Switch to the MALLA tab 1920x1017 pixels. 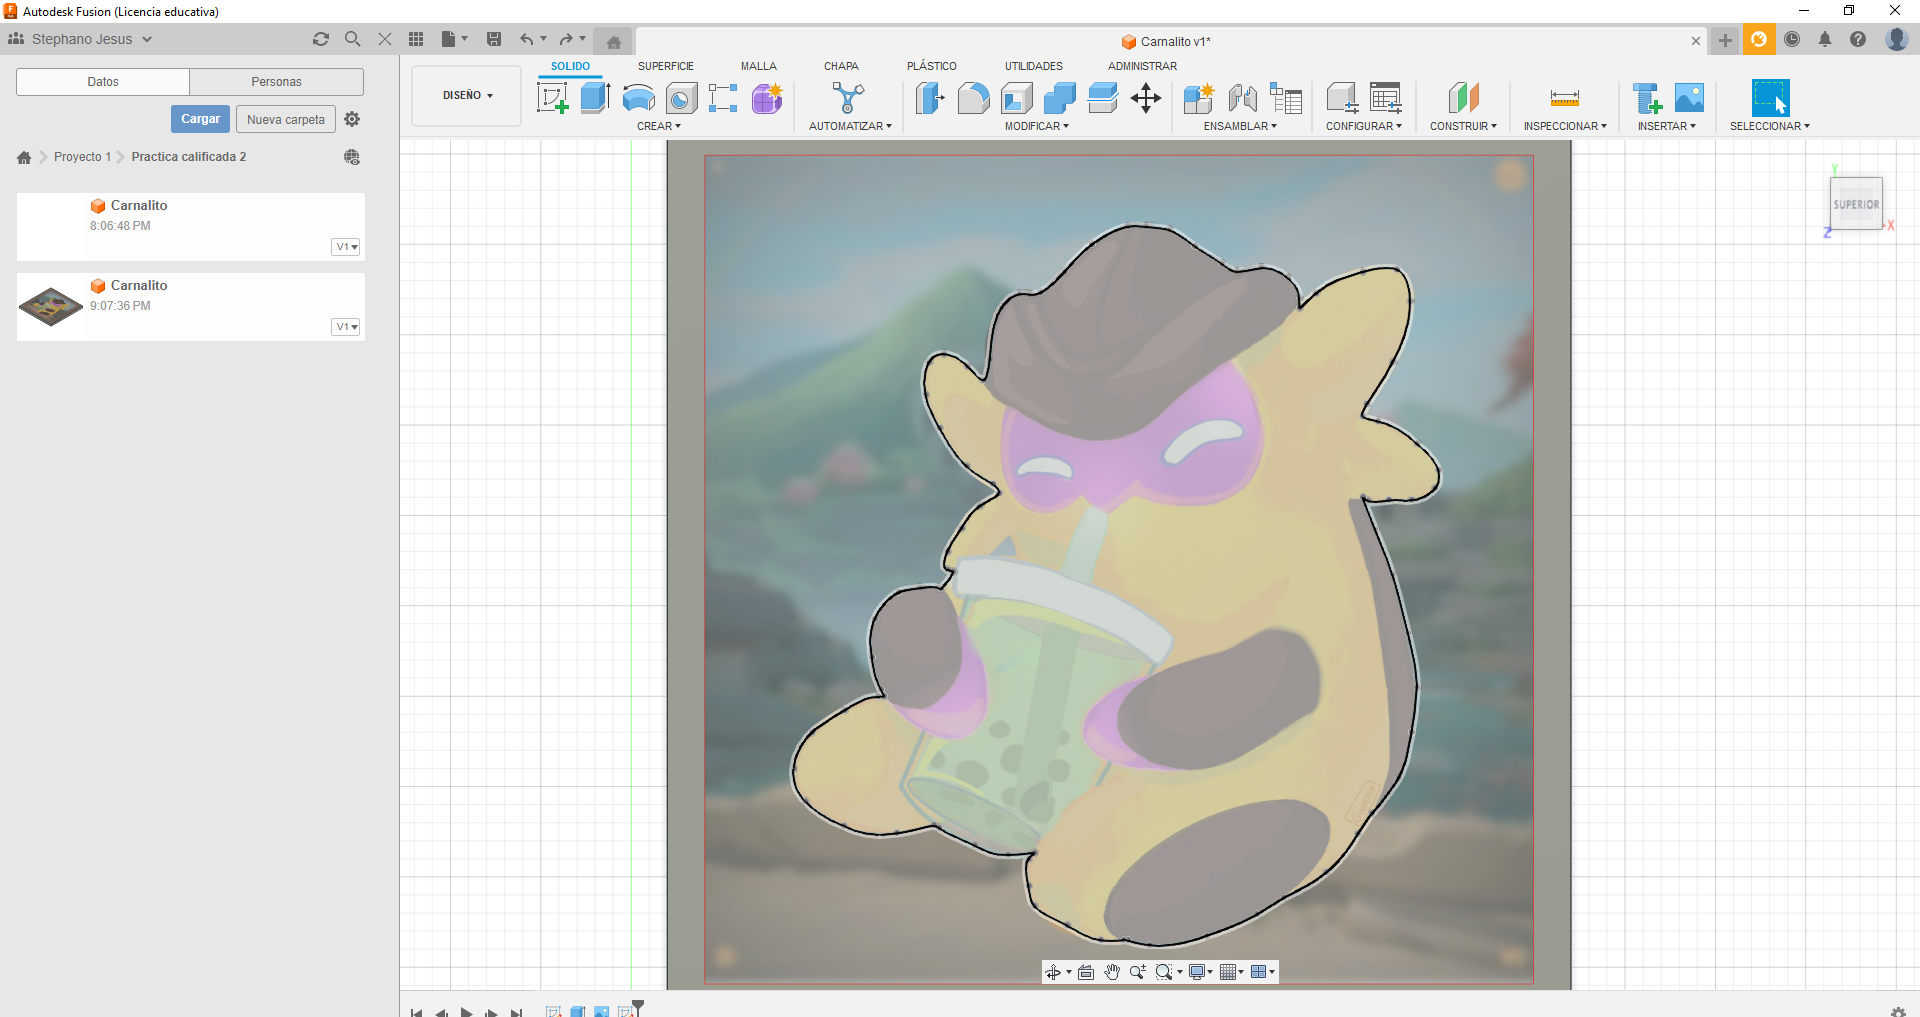point(759,66)
